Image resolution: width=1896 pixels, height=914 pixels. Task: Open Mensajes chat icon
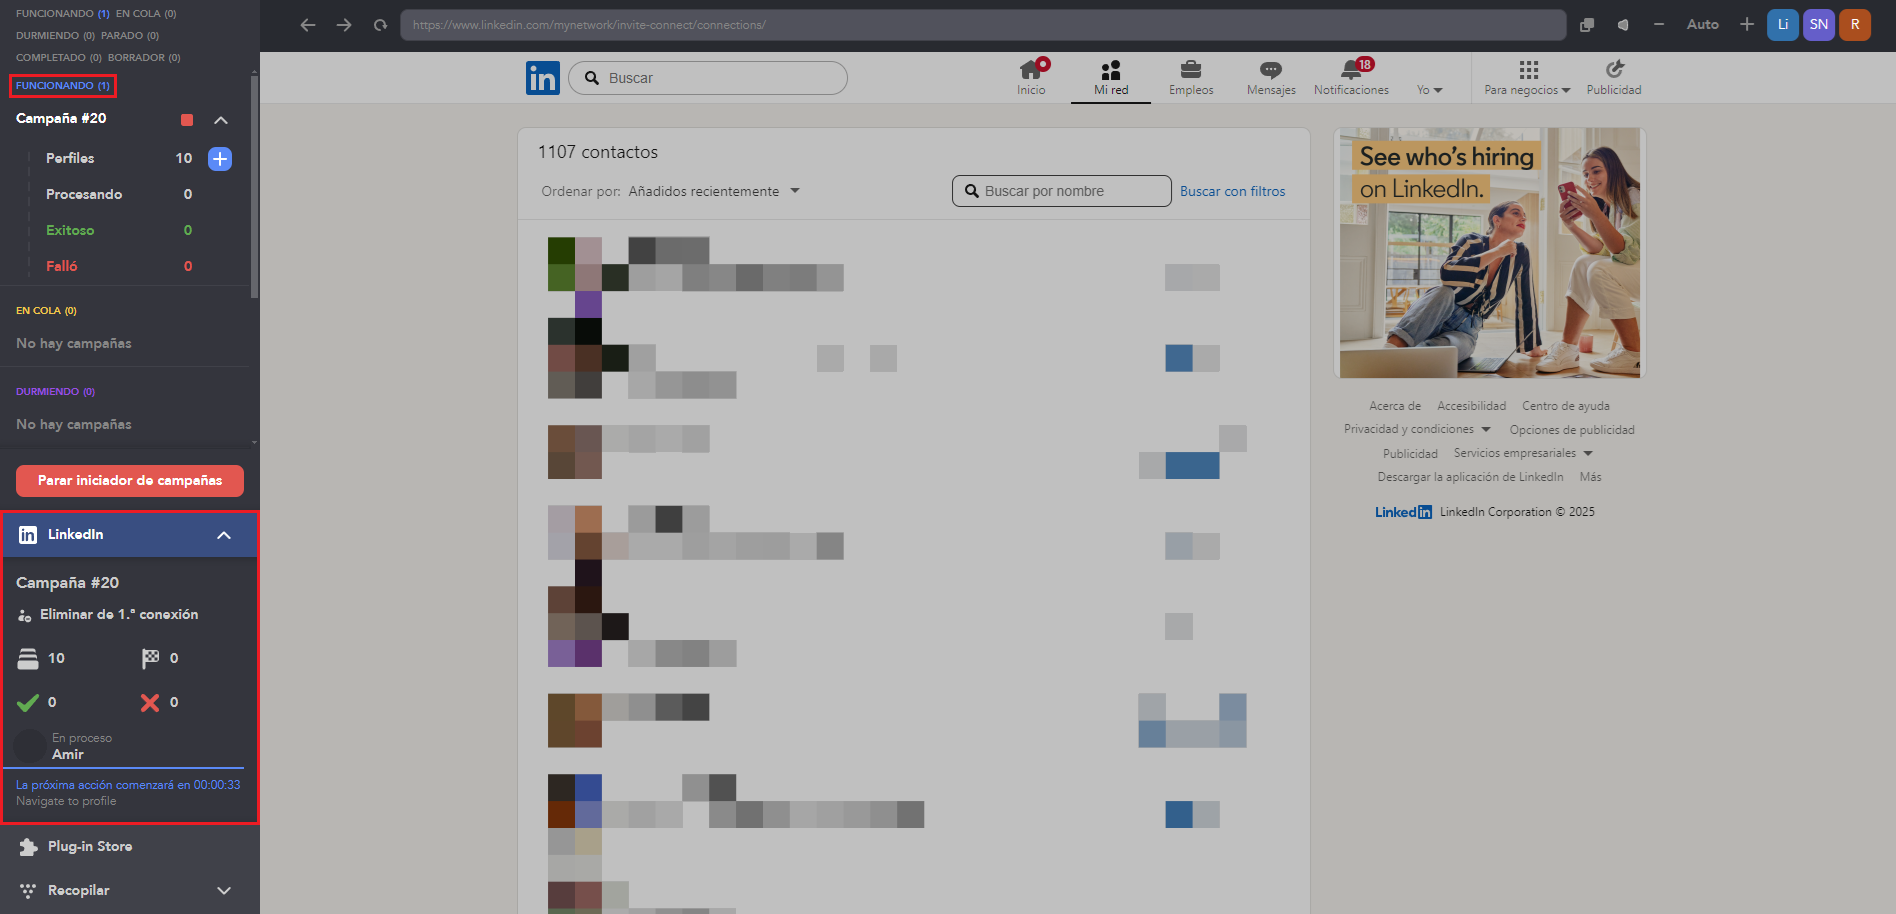tap(1271, 70)
